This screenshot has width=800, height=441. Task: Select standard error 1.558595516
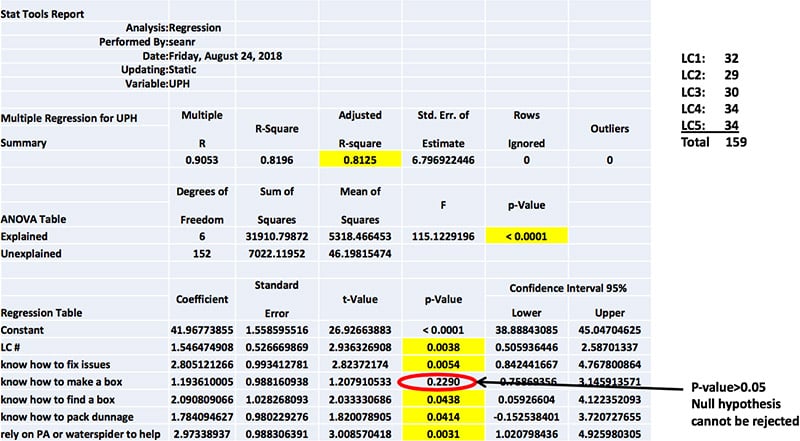pyautogui.click(x=277, y=330)
